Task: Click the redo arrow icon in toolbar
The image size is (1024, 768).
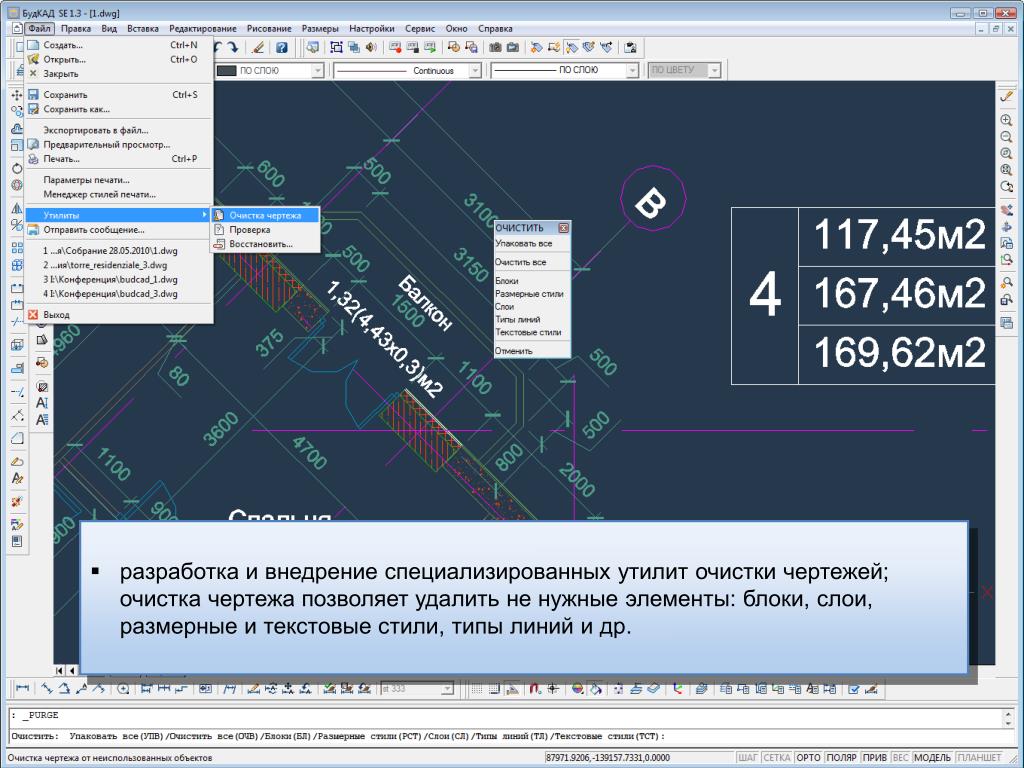Action: (x=233, y=47)
